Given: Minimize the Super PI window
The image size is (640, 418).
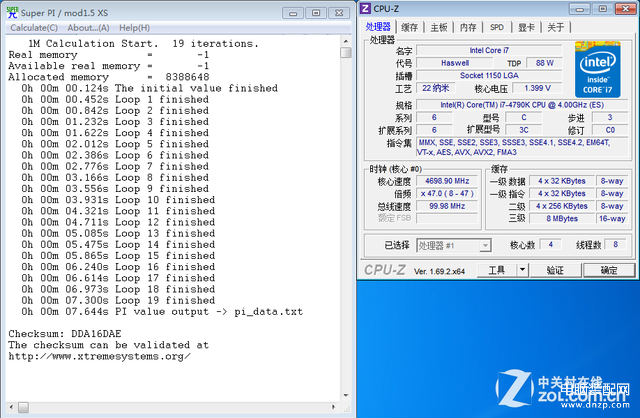Looking at the screenshot, I should tap(293, 13).
